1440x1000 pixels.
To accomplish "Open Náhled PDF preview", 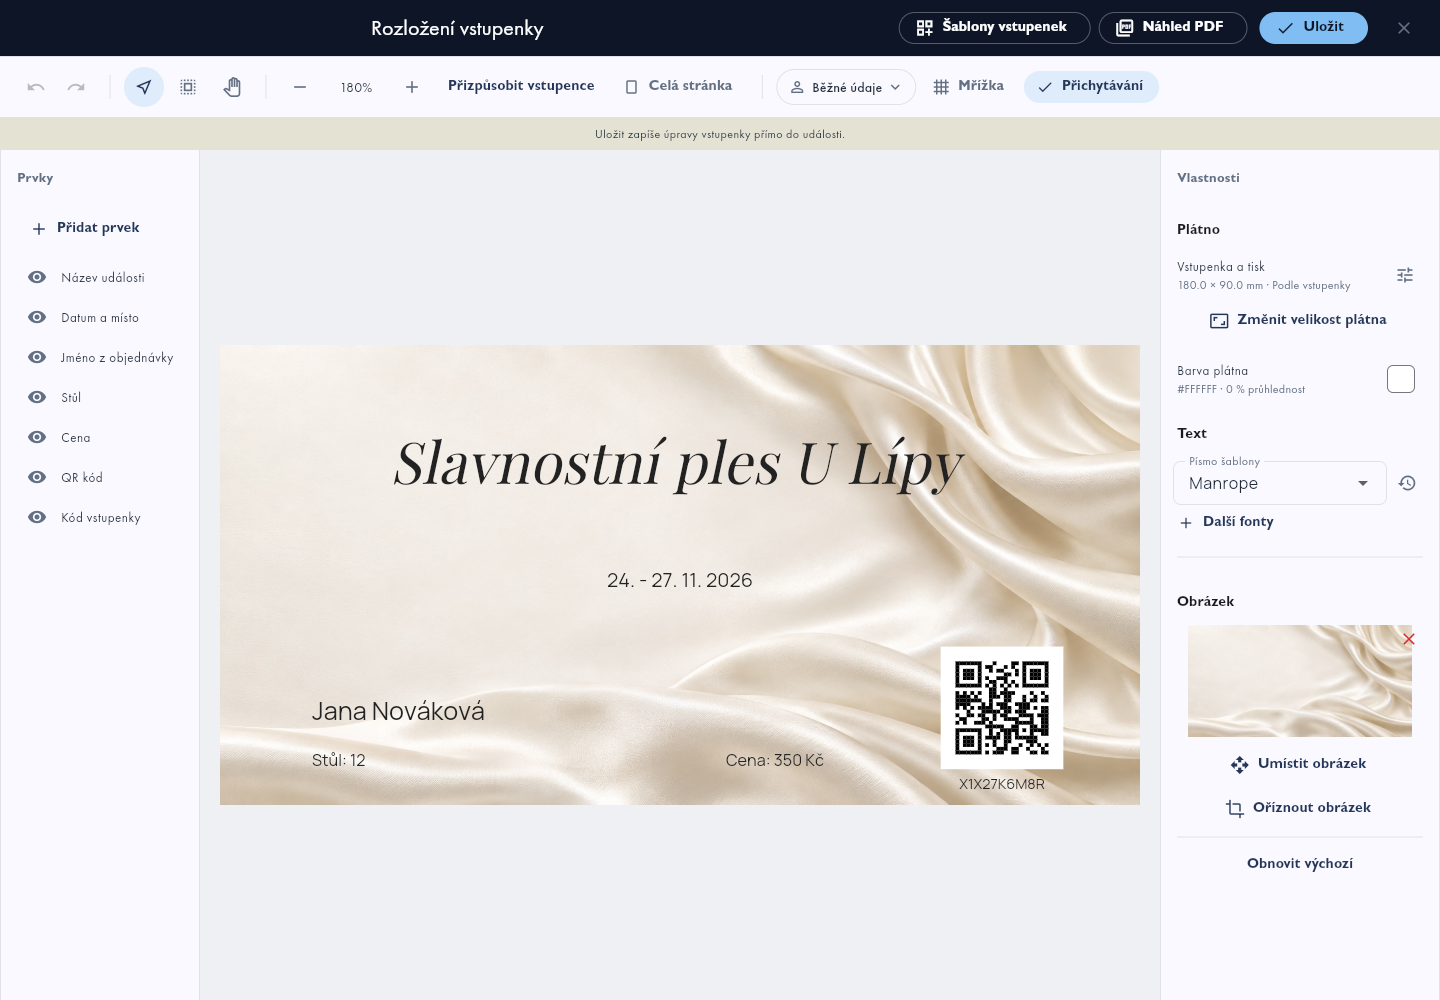I will (x=1172, y=28).
